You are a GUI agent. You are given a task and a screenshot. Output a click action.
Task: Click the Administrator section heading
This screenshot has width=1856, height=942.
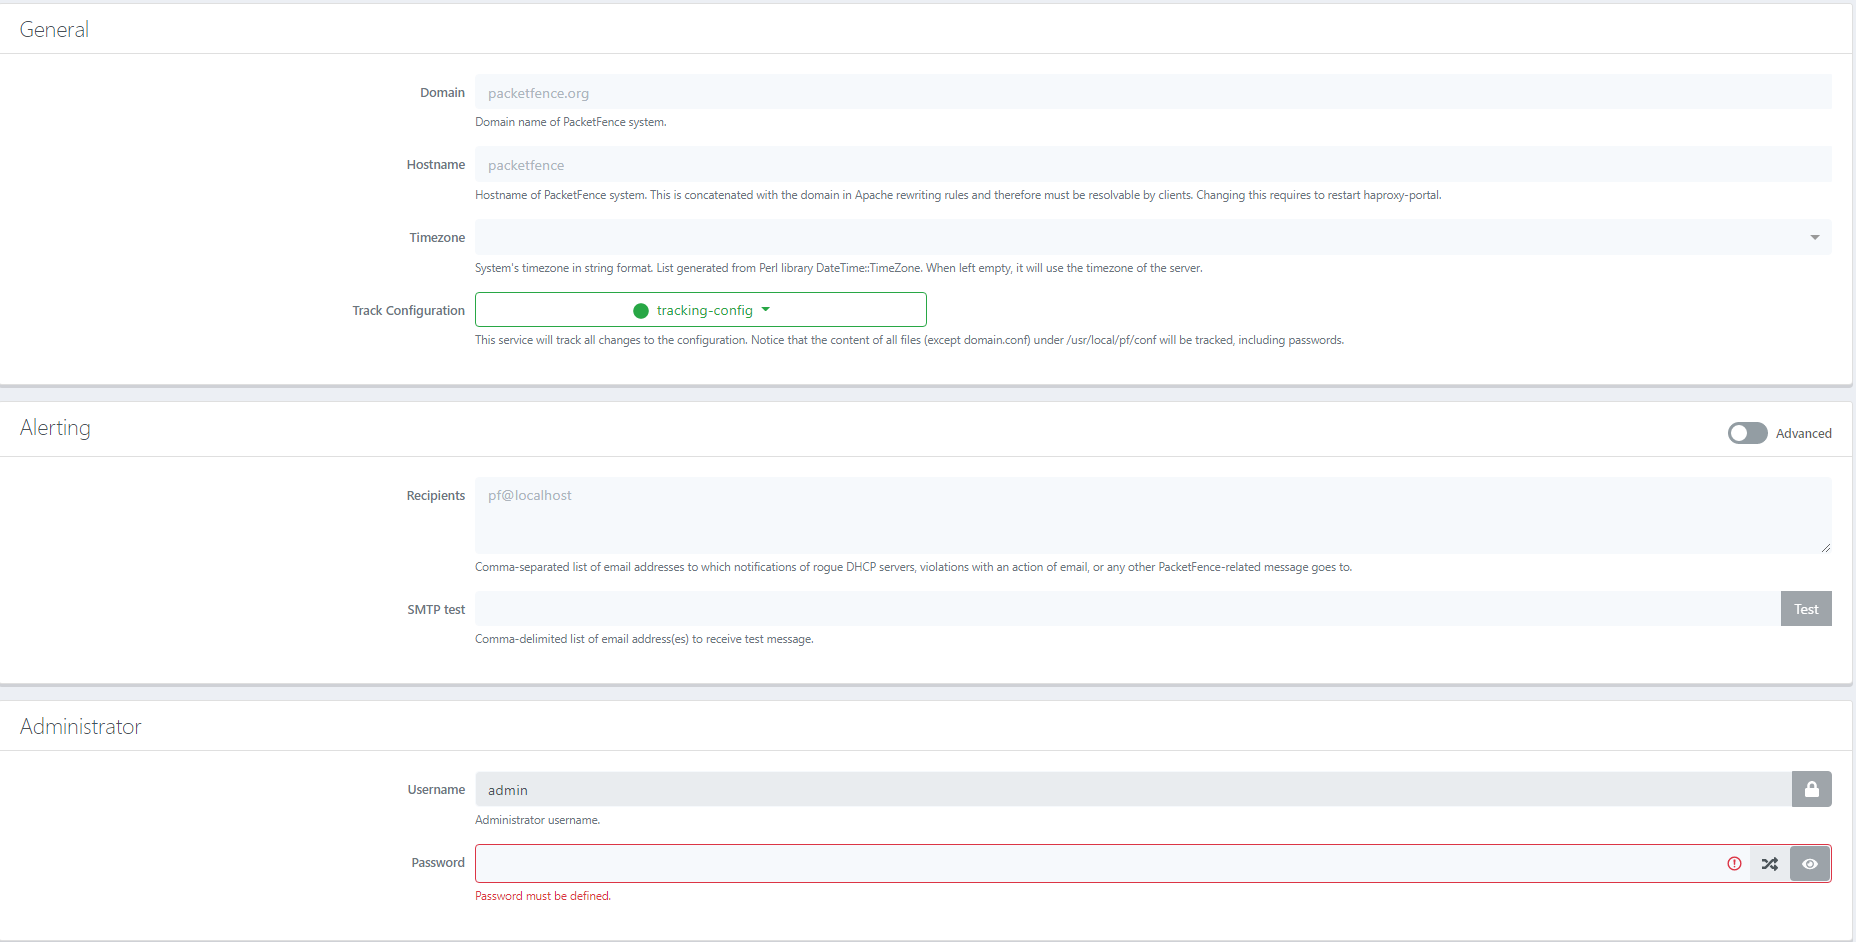81,727
